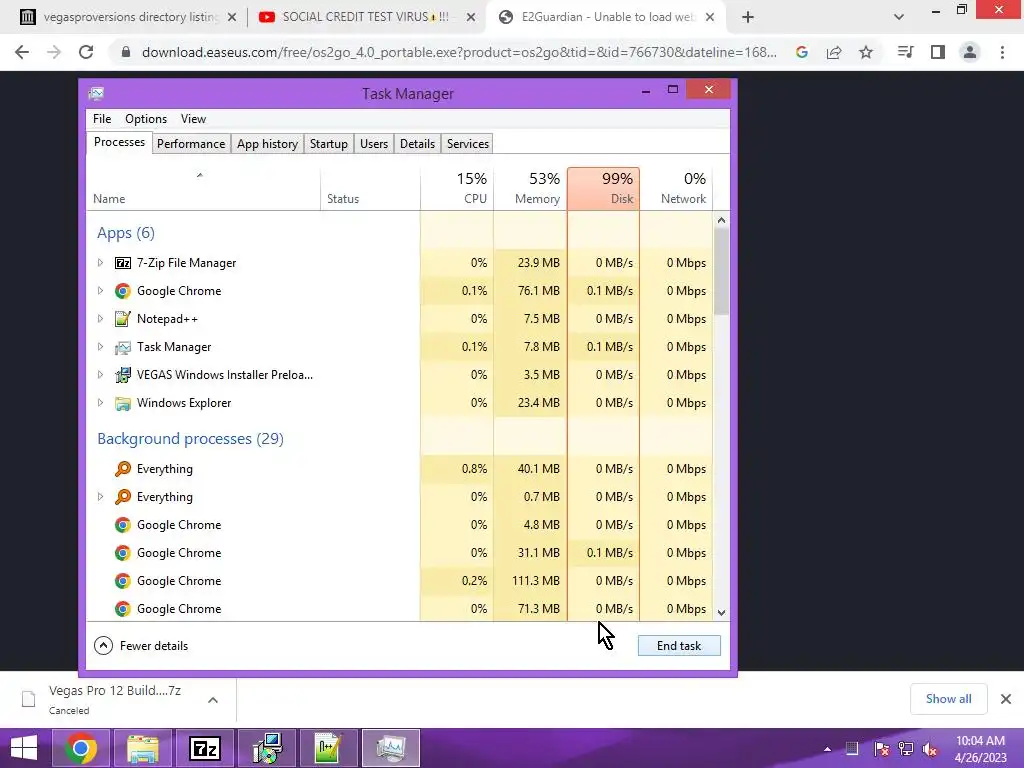Open Chrome tab search dropdown arrow
This screenshot has height=768, width=1024.
(899, 17)
